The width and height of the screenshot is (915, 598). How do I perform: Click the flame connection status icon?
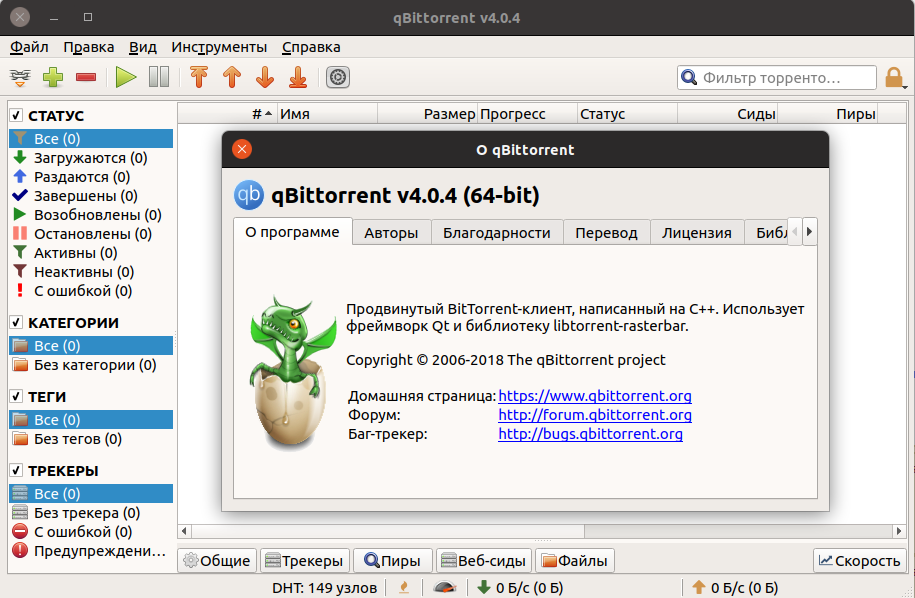404,587
